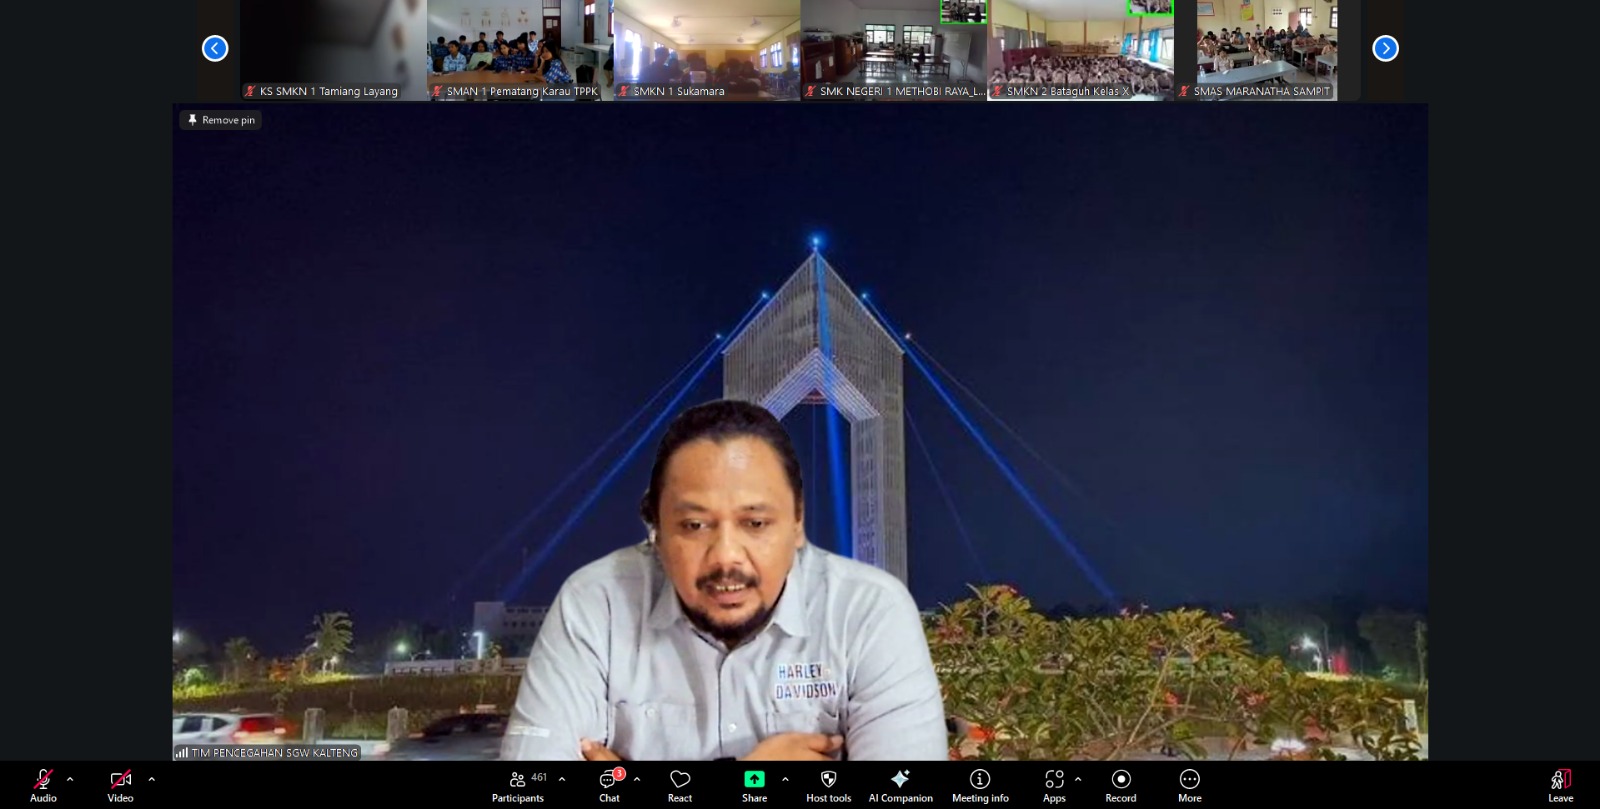Viewport: 1600px width, 809px height.
Task: Click the green Share screen icon
Action: click(x=754, y=780)
